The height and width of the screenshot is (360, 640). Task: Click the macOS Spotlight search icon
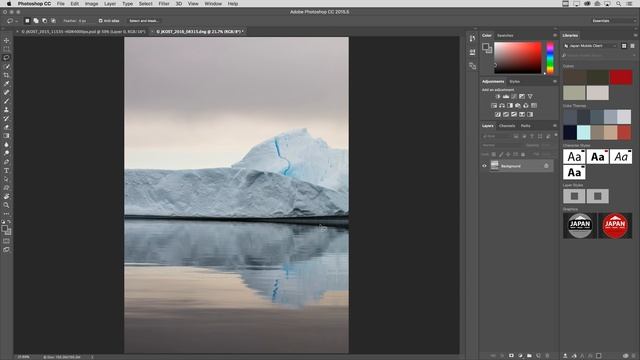tap(618, 4)
